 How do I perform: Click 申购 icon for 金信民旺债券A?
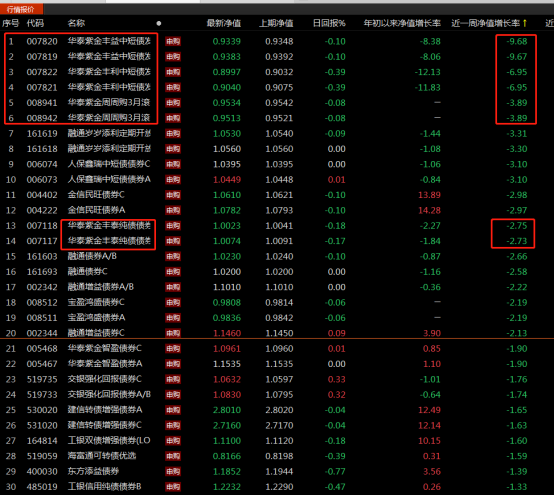pos(173,210)
